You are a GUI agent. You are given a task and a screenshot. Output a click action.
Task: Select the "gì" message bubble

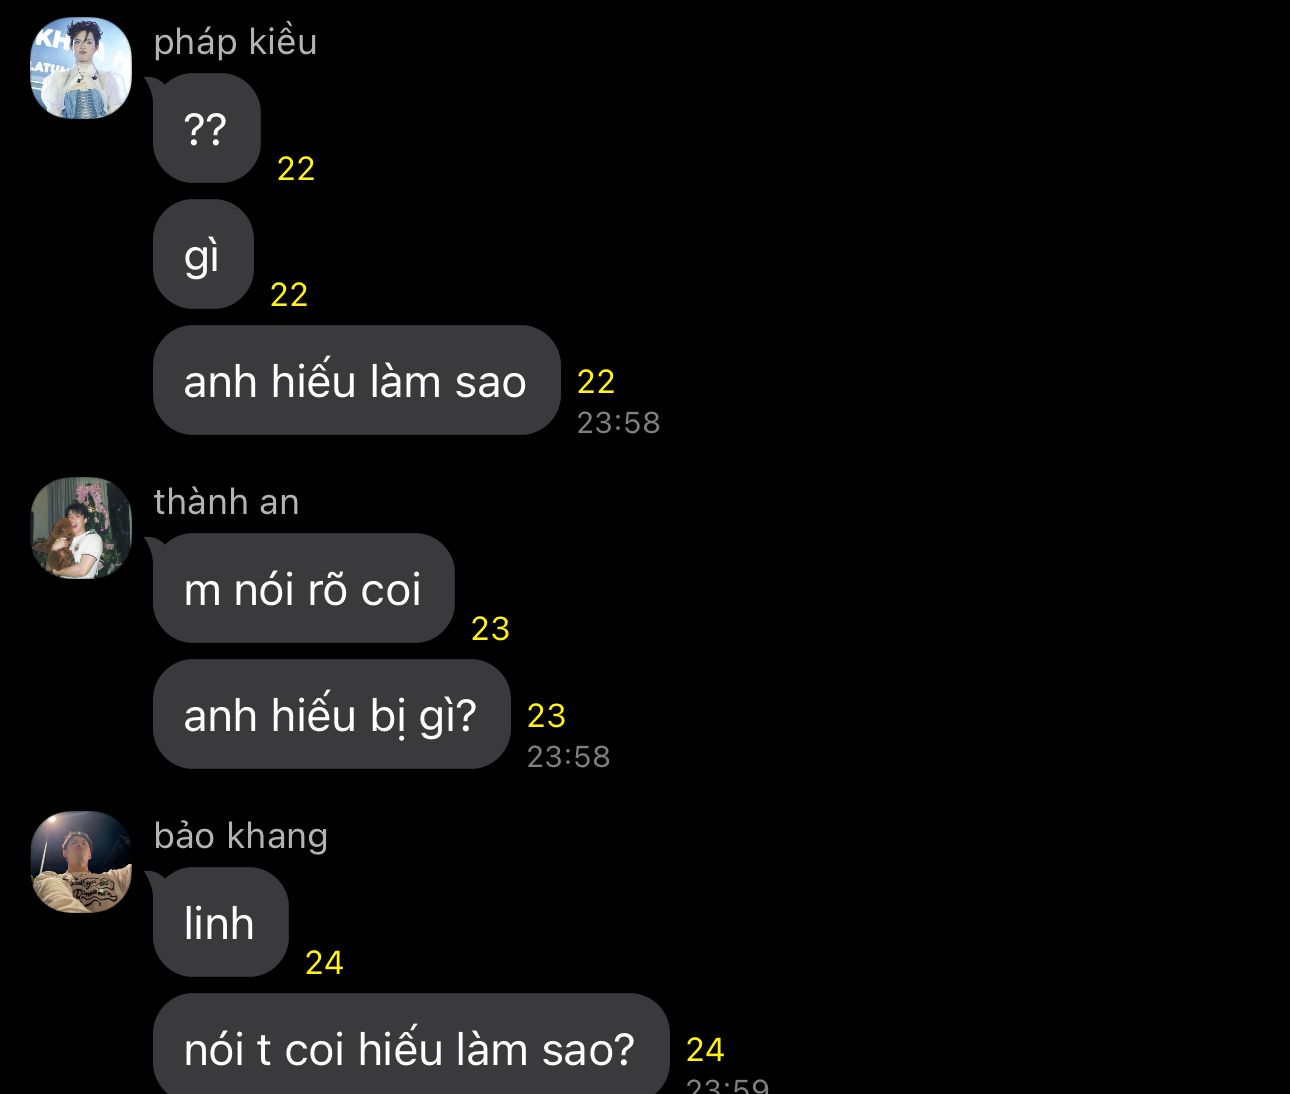point(203,254)
